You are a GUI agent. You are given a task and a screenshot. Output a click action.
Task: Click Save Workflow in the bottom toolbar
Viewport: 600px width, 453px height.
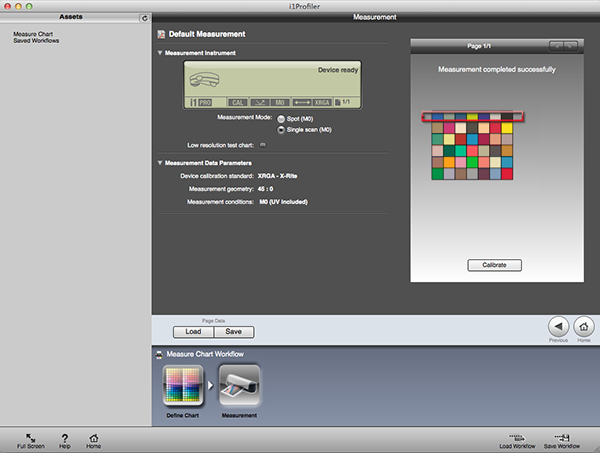tap(562, 441)
